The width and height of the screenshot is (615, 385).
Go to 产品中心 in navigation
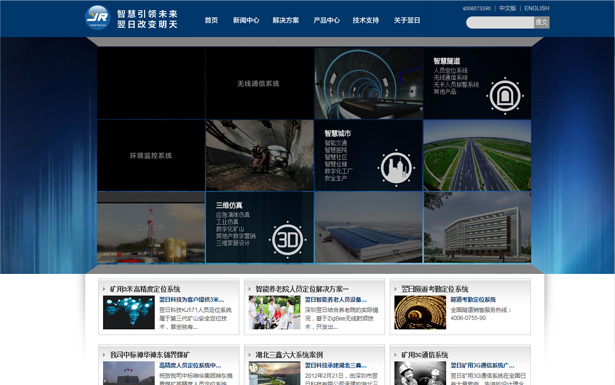(326, 20)
